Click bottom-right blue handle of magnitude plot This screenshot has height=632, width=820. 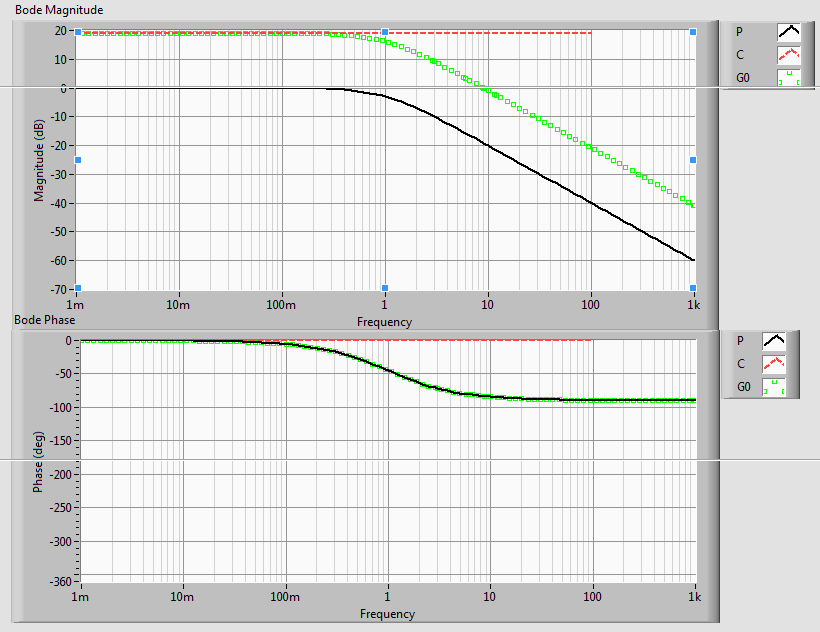(693, 288)
